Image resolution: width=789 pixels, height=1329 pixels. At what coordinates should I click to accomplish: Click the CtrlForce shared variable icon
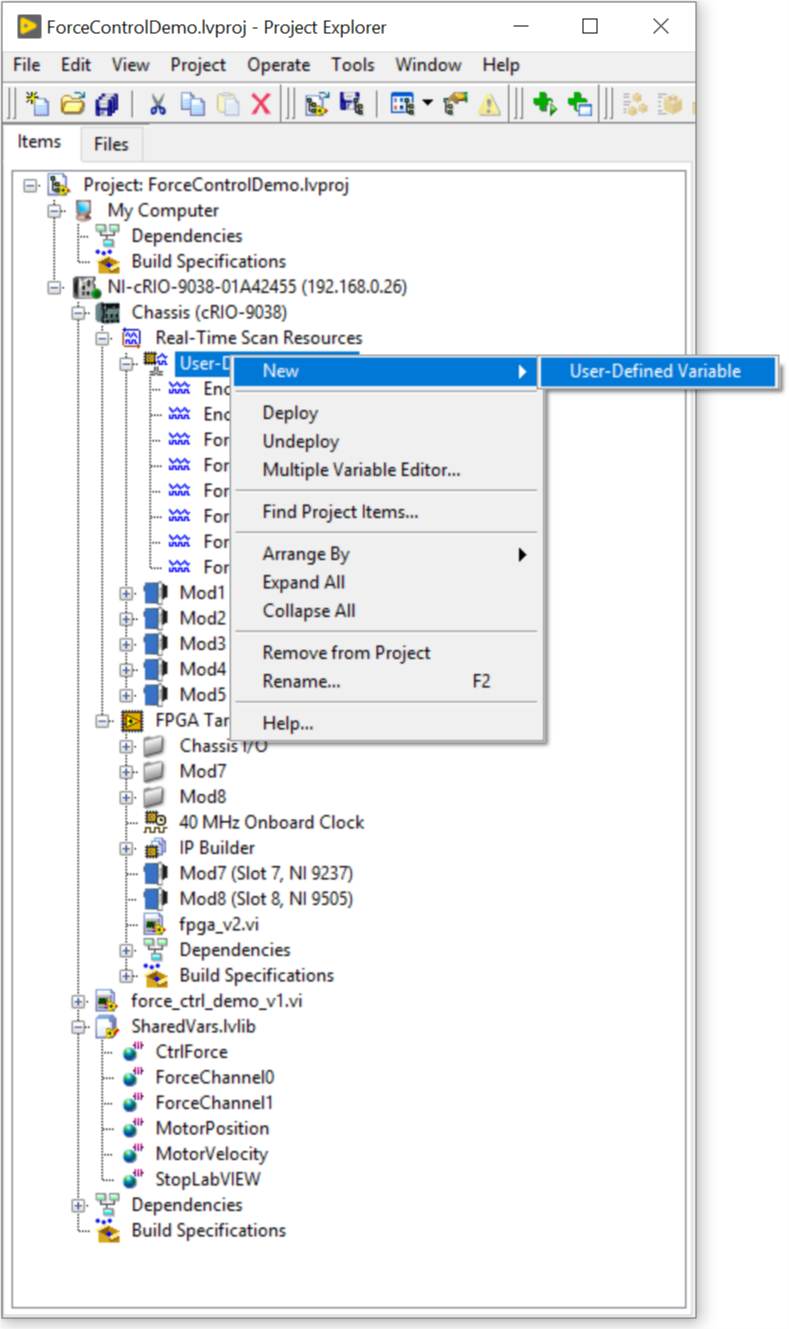(x=132, y=1052)
